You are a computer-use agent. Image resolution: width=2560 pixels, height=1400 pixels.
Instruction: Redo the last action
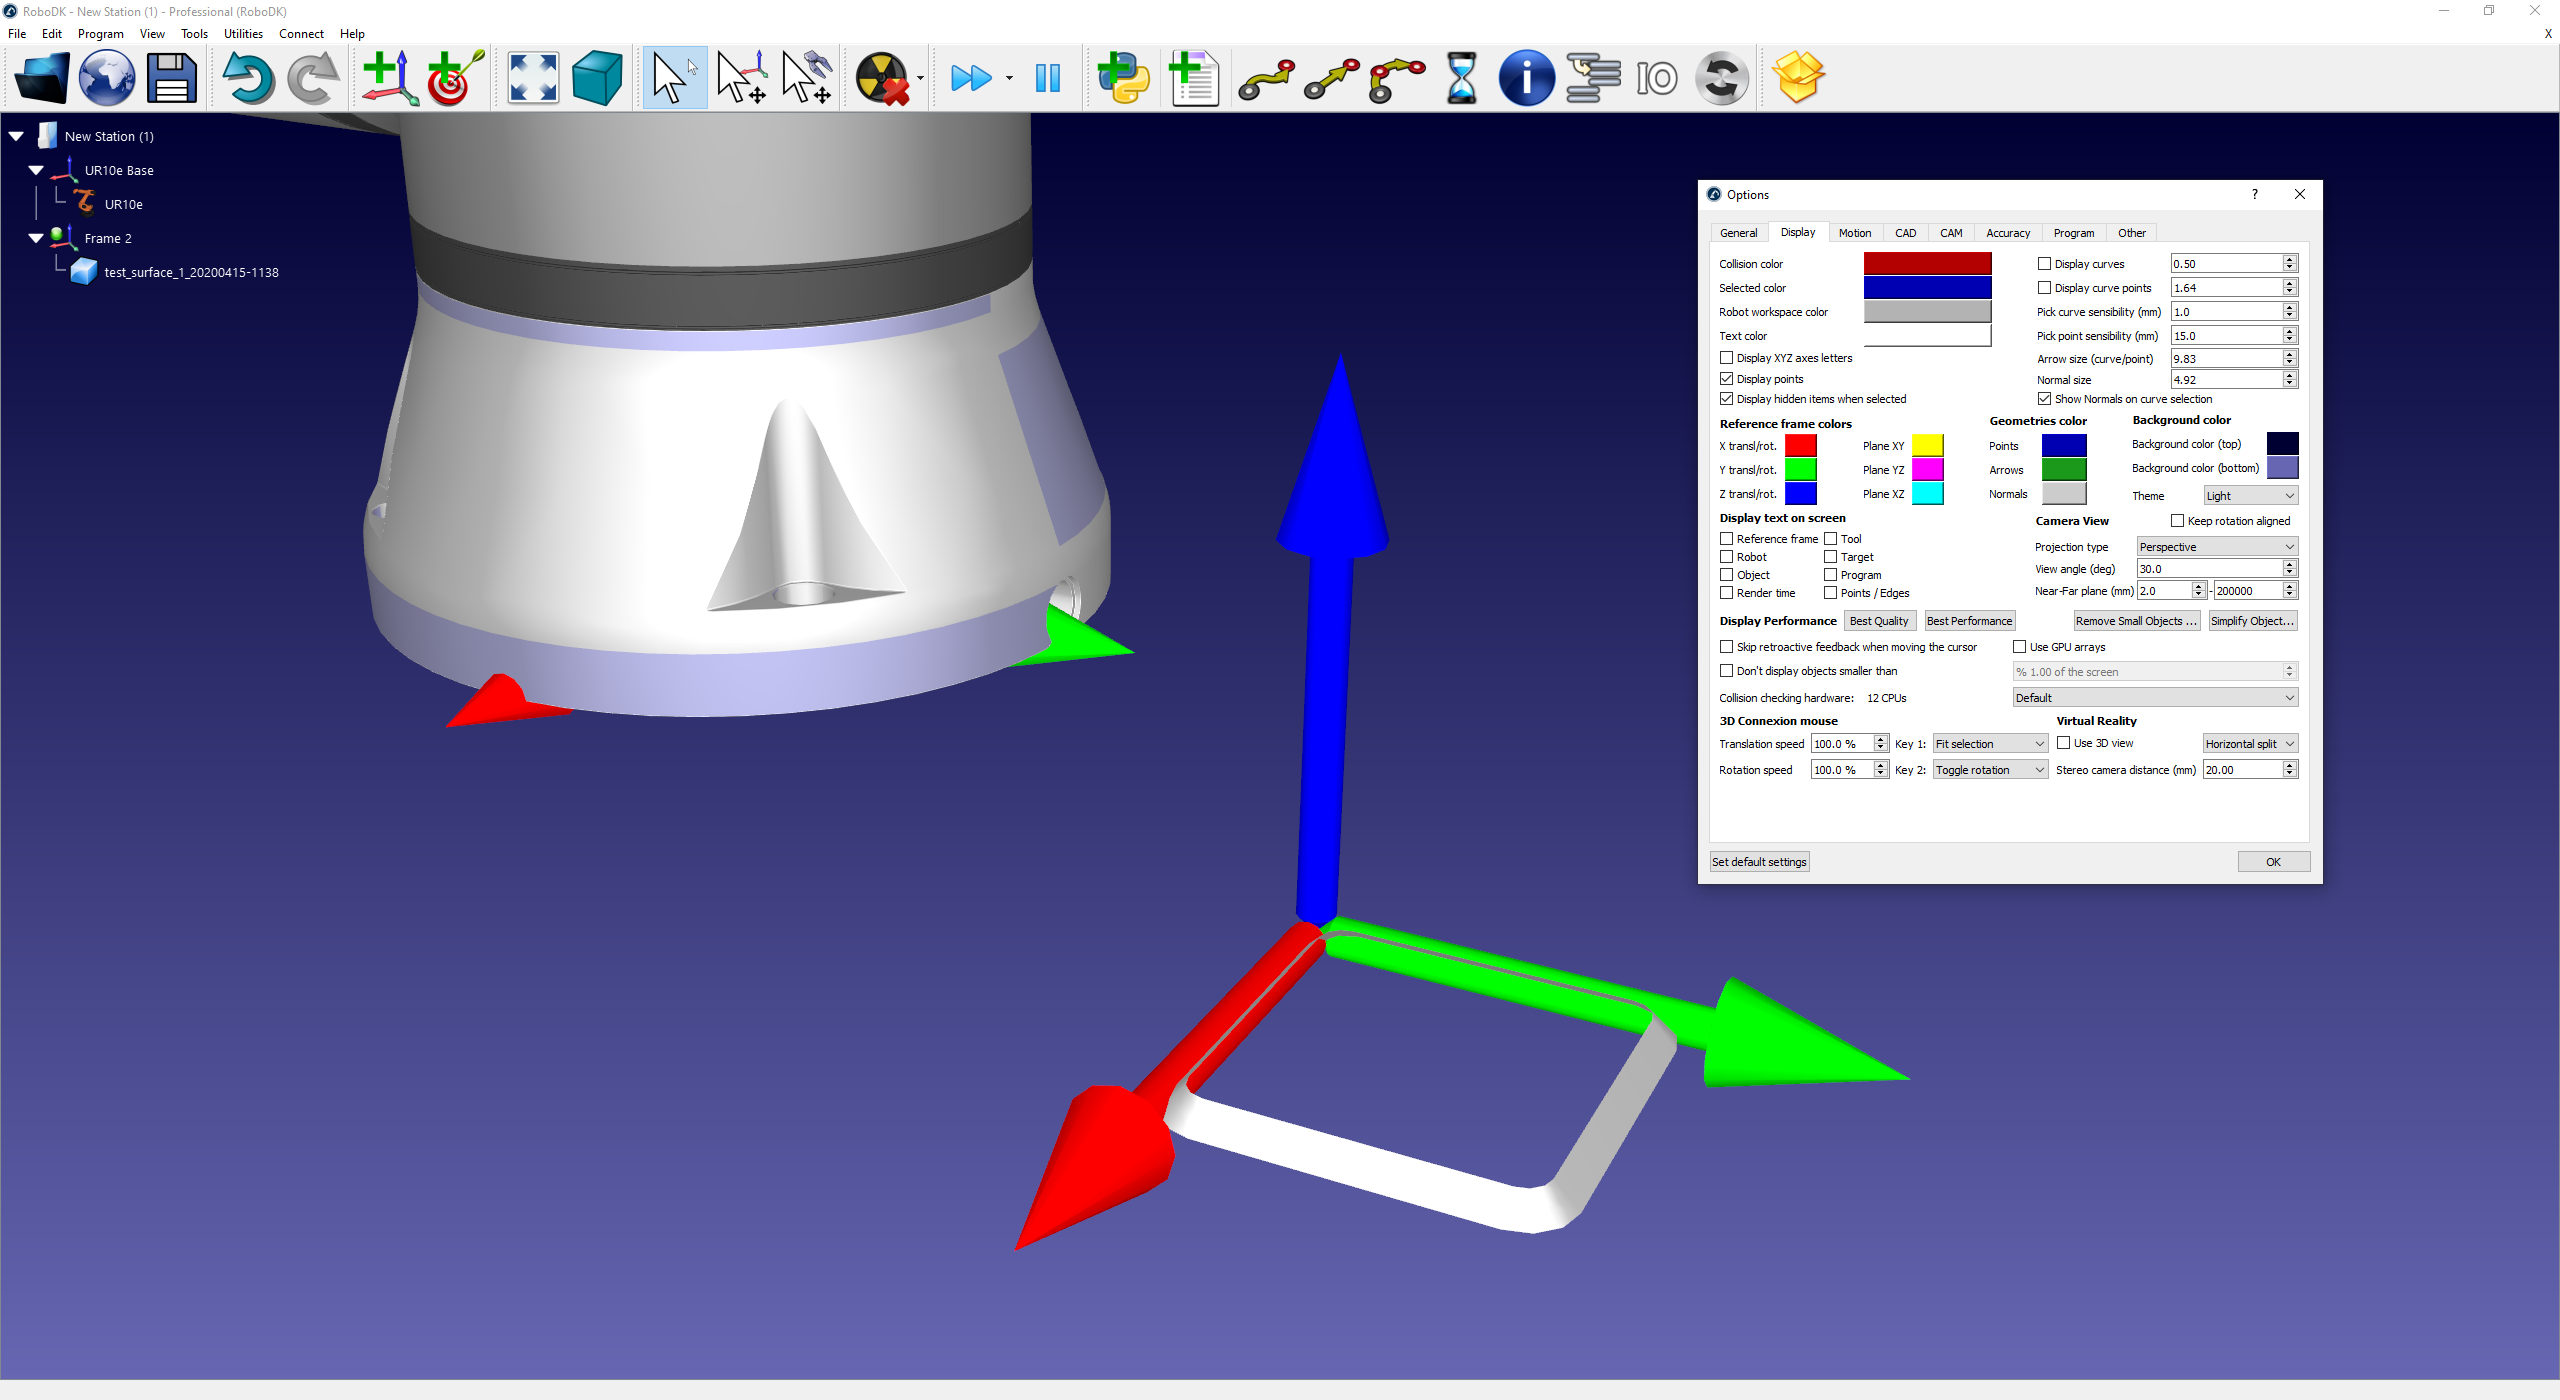(x=313, y=78)
